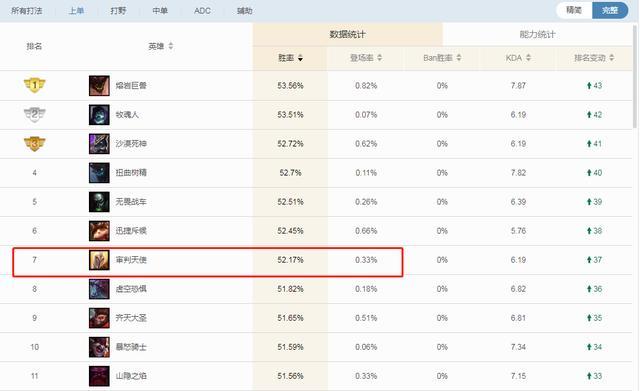Open the 暴怒骑士 champion portrait

pyautogui.click(x=99, y=347)
